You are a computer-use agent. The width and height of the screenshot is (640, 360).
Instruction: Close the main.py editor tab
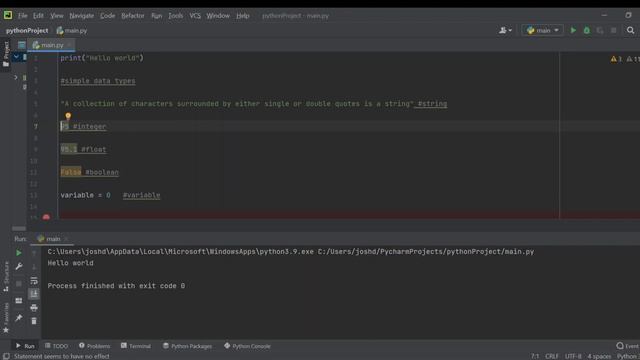click(x=70, y=45)
